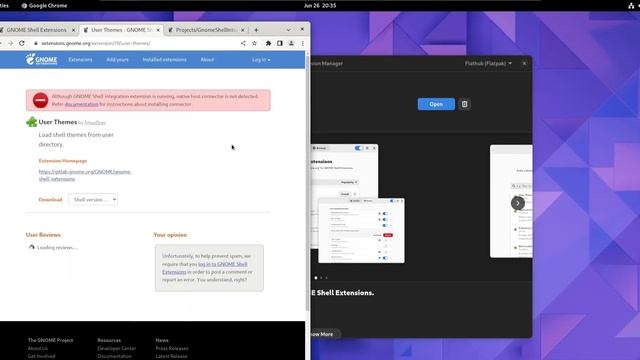Toggle the Chrome side panel icon
The width and height of the screenshot is (640, 360).
pos(280,43)
